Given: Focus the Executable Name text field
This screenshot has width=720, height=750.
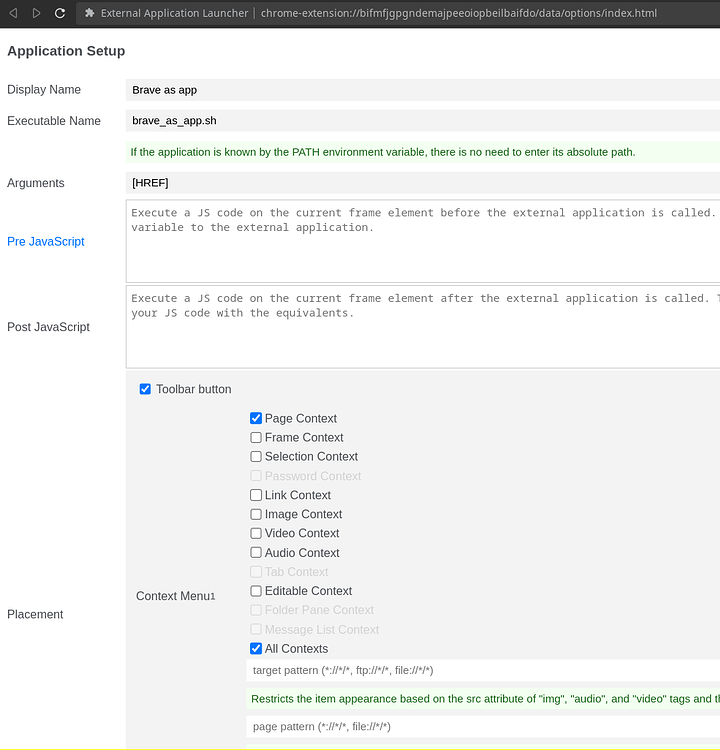Looking at the screenshot, I should [422, 121].
